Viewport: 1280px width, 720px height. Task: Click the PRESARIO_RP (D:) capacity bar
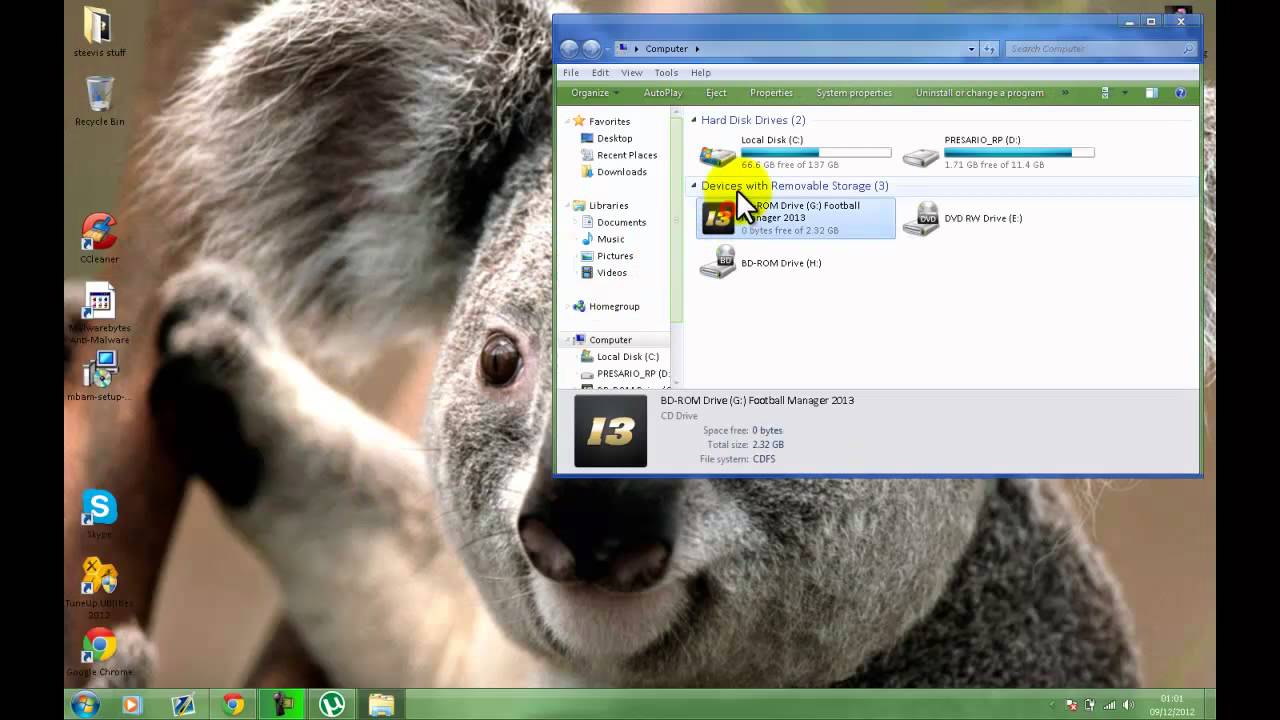point(1019,153)
